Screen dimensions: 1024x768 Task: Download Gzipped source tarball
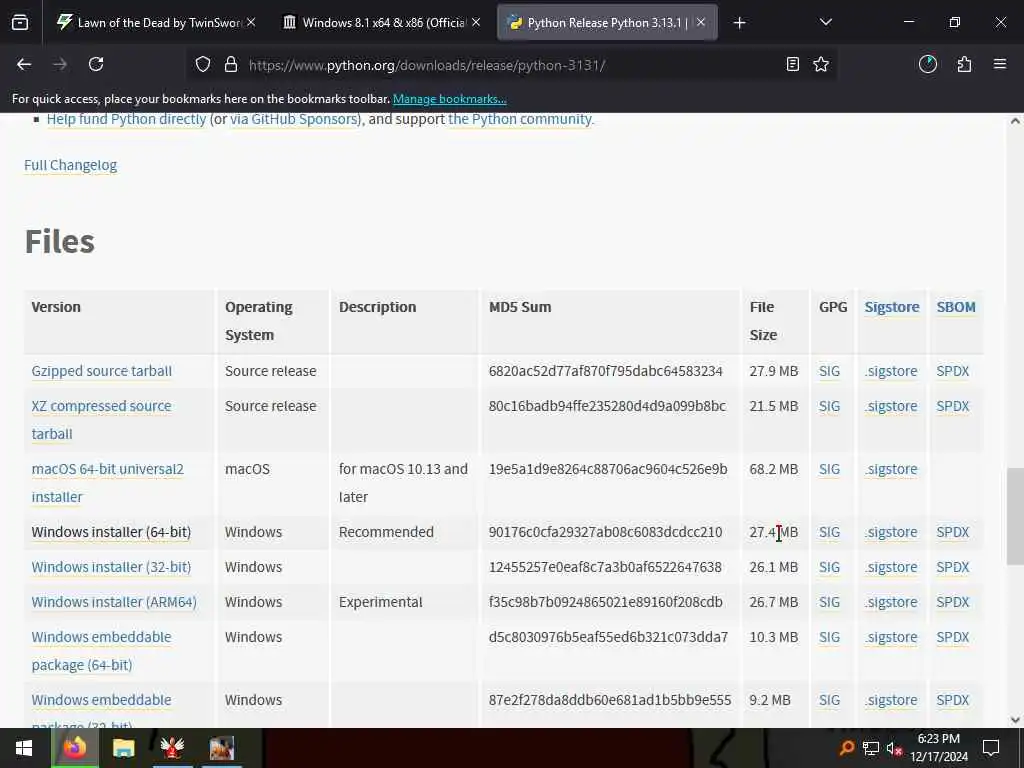(102, 371)
